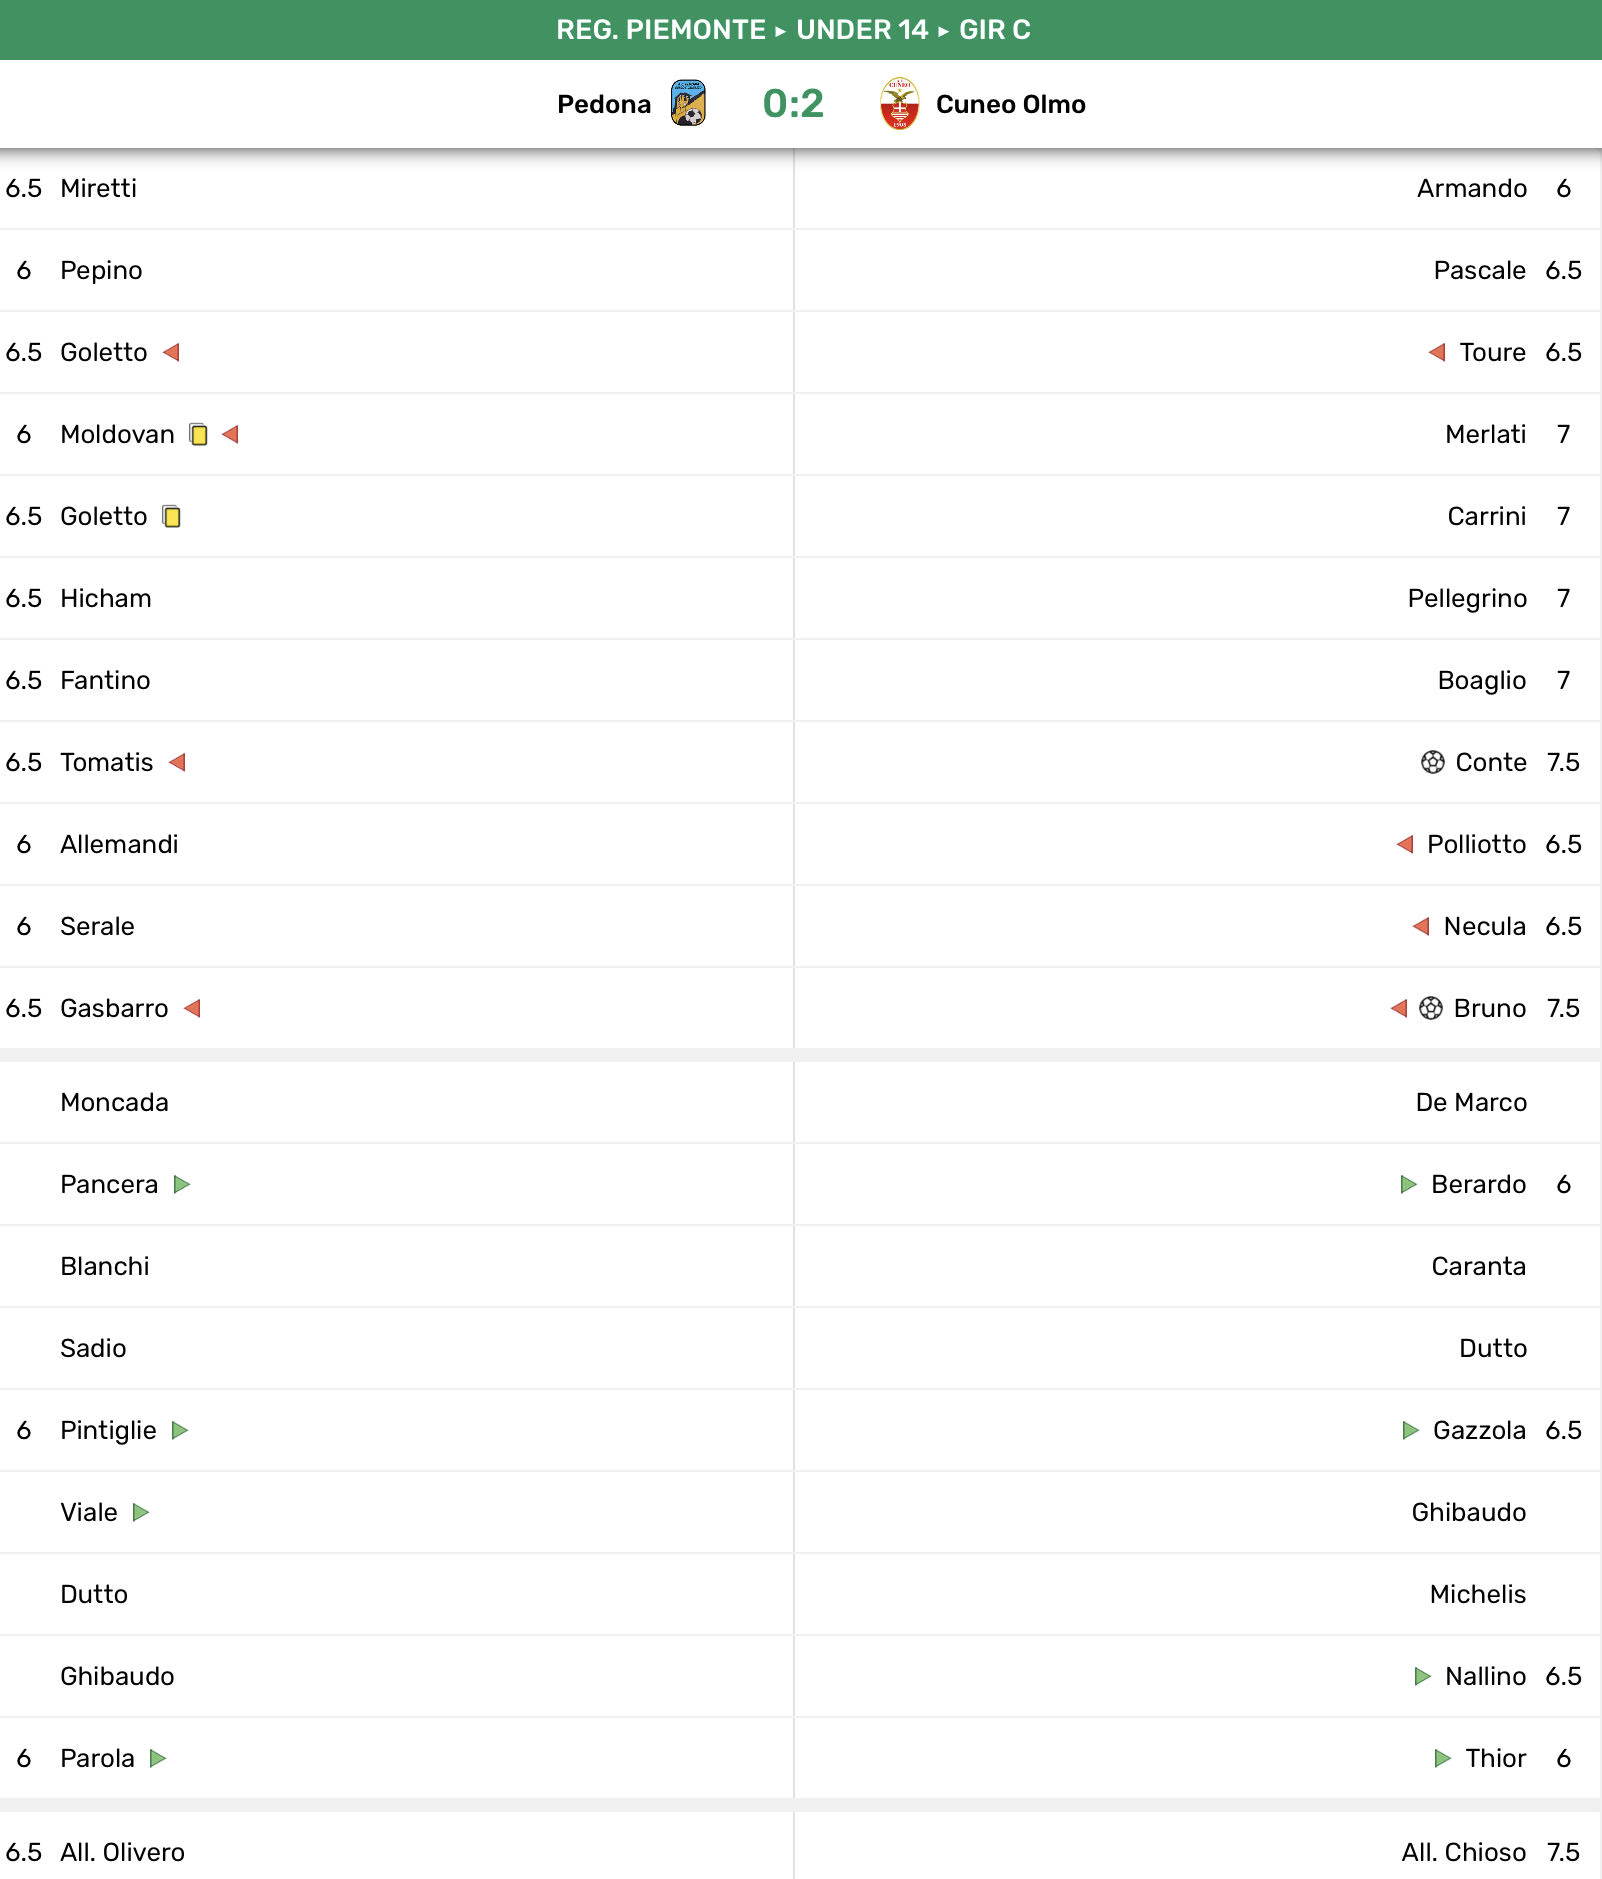Open the Cuneo Olmo team name link
1602x1879 pixels.
1010,104
